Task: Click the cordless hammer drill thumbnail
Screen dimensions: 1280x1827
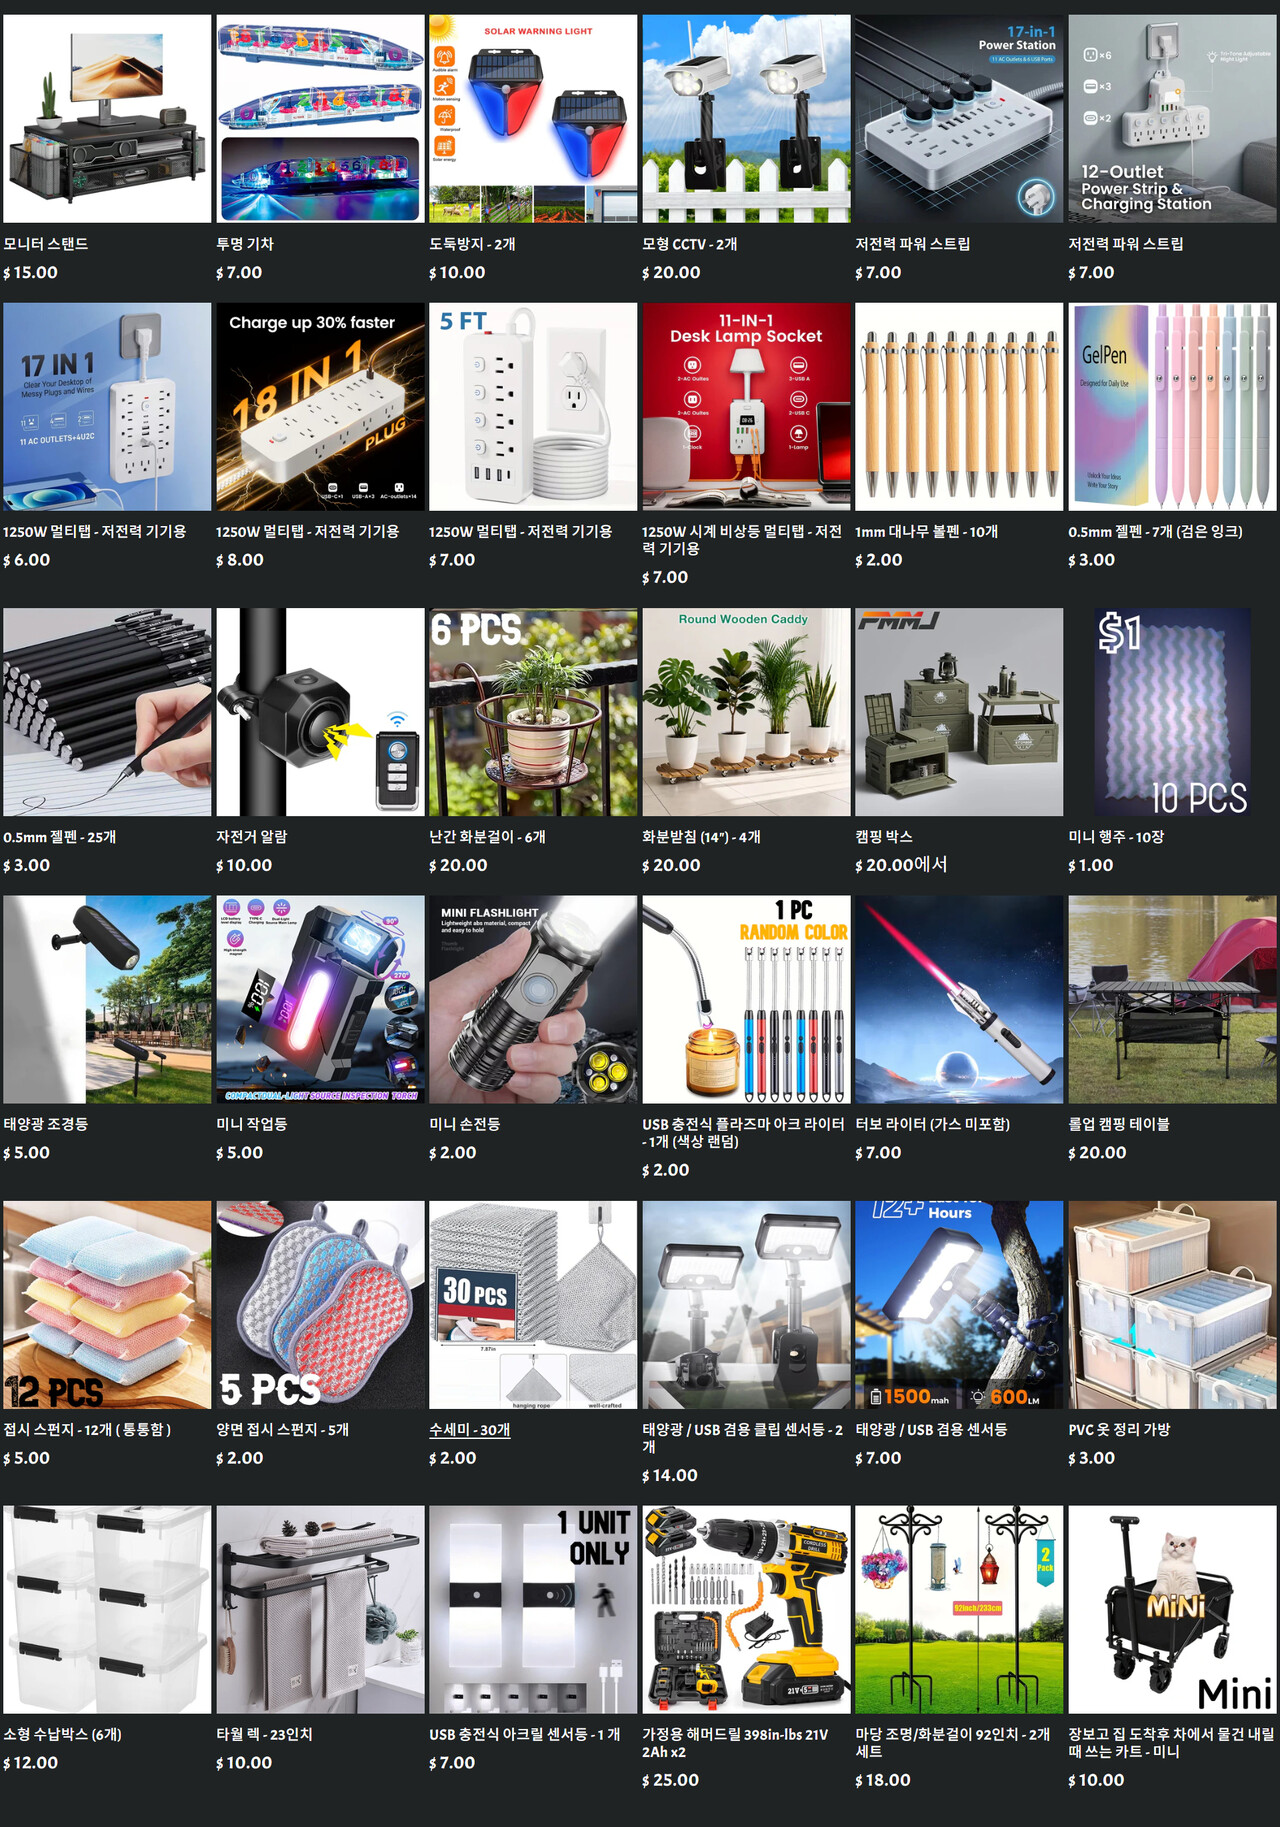Action: 746,1610
